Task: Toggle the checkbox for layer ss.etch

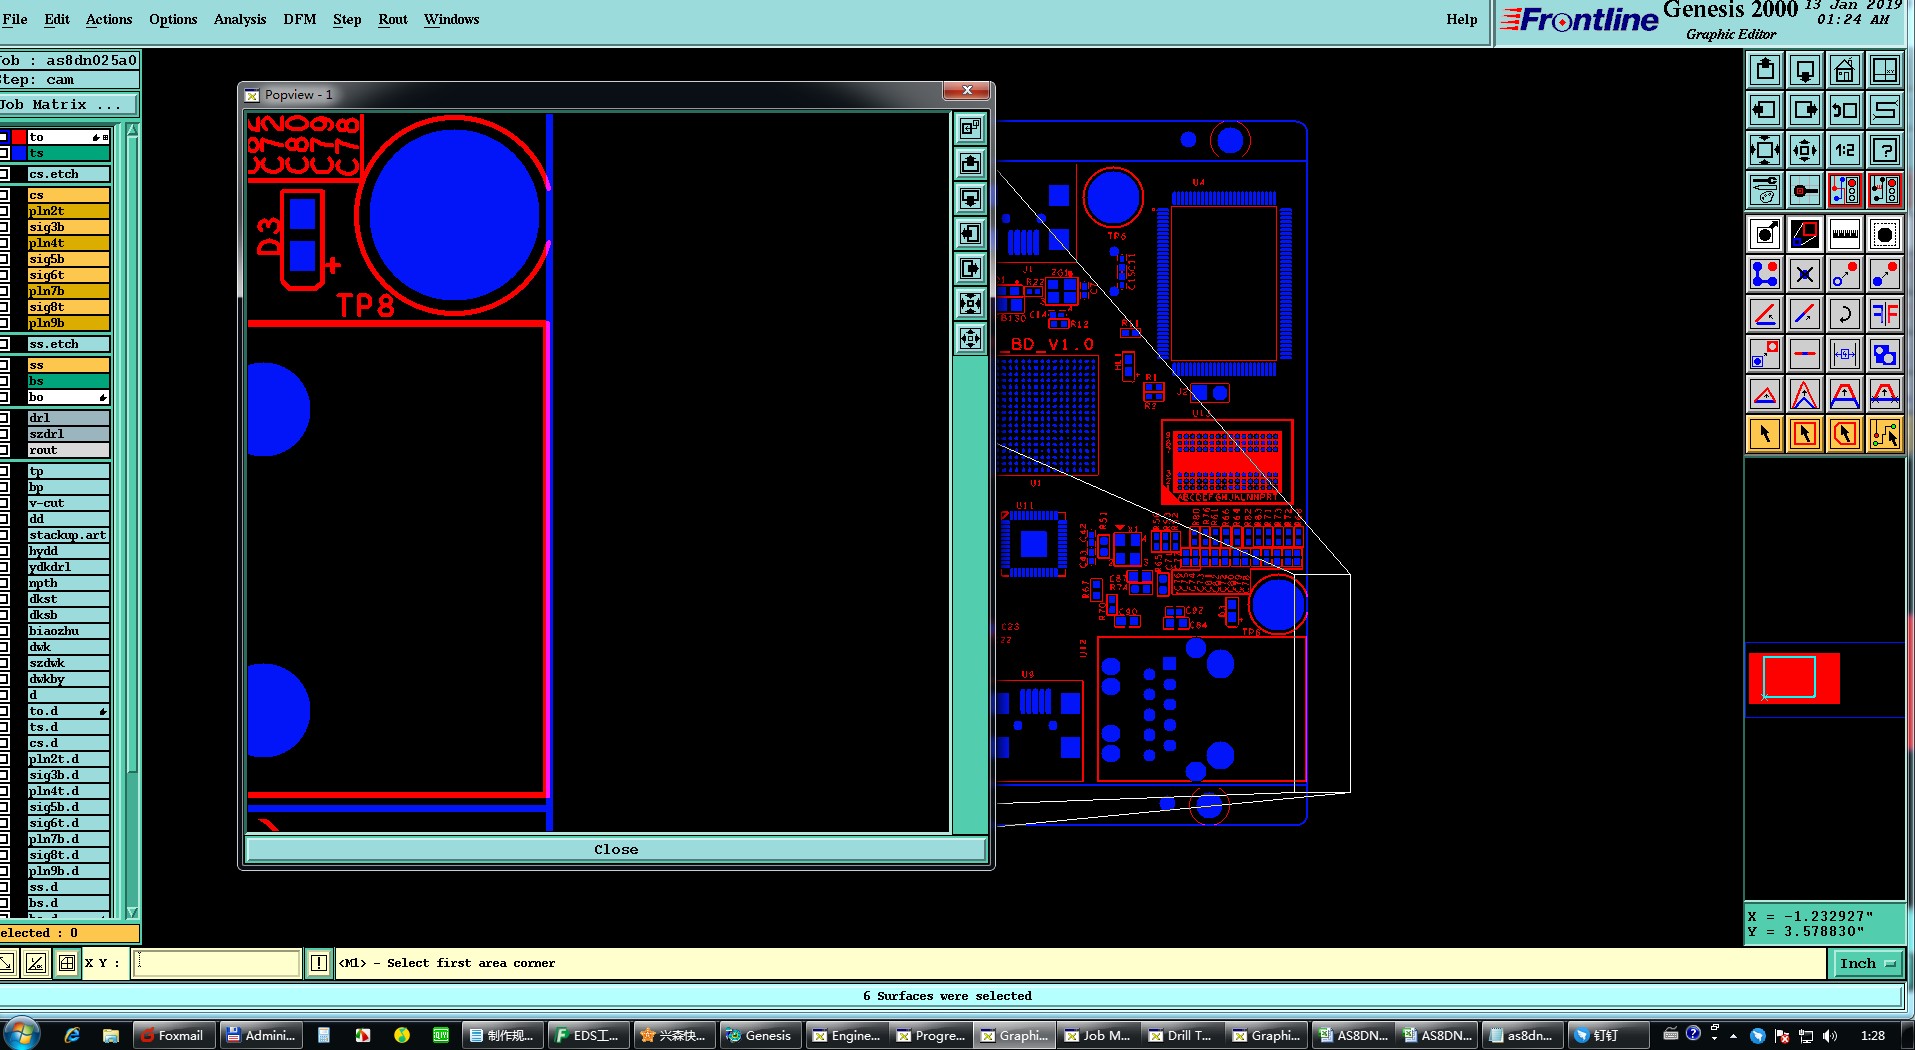Action: [x=4, y=344]
